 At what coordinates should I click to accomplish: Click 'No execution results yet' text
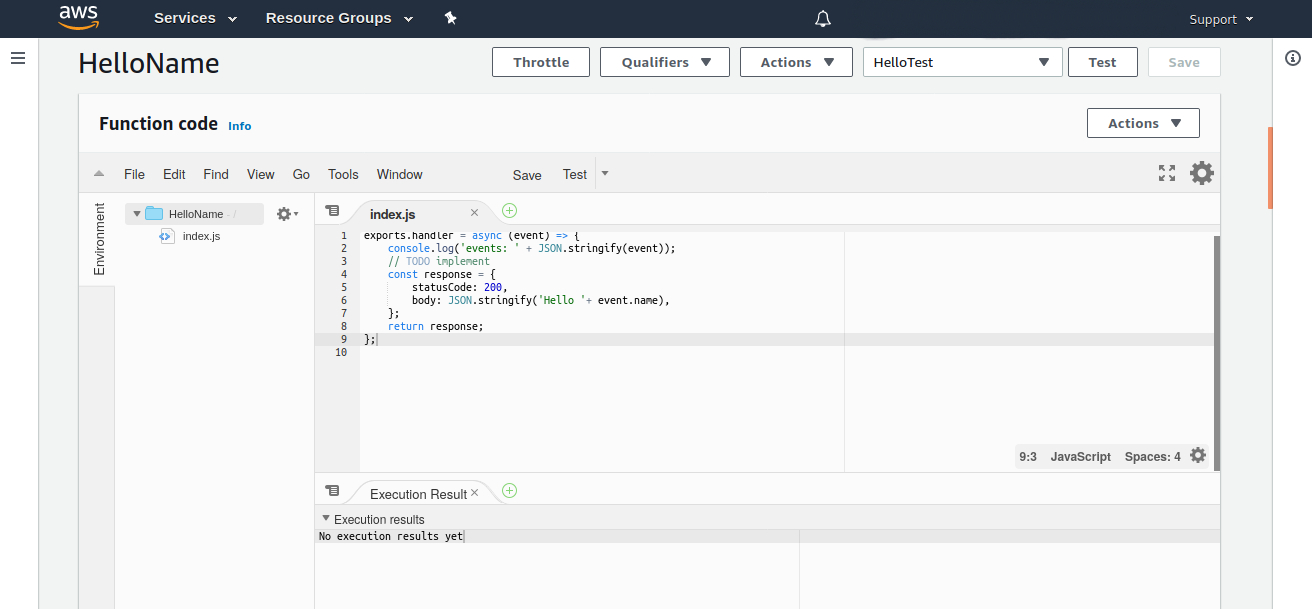pos(391,536)
